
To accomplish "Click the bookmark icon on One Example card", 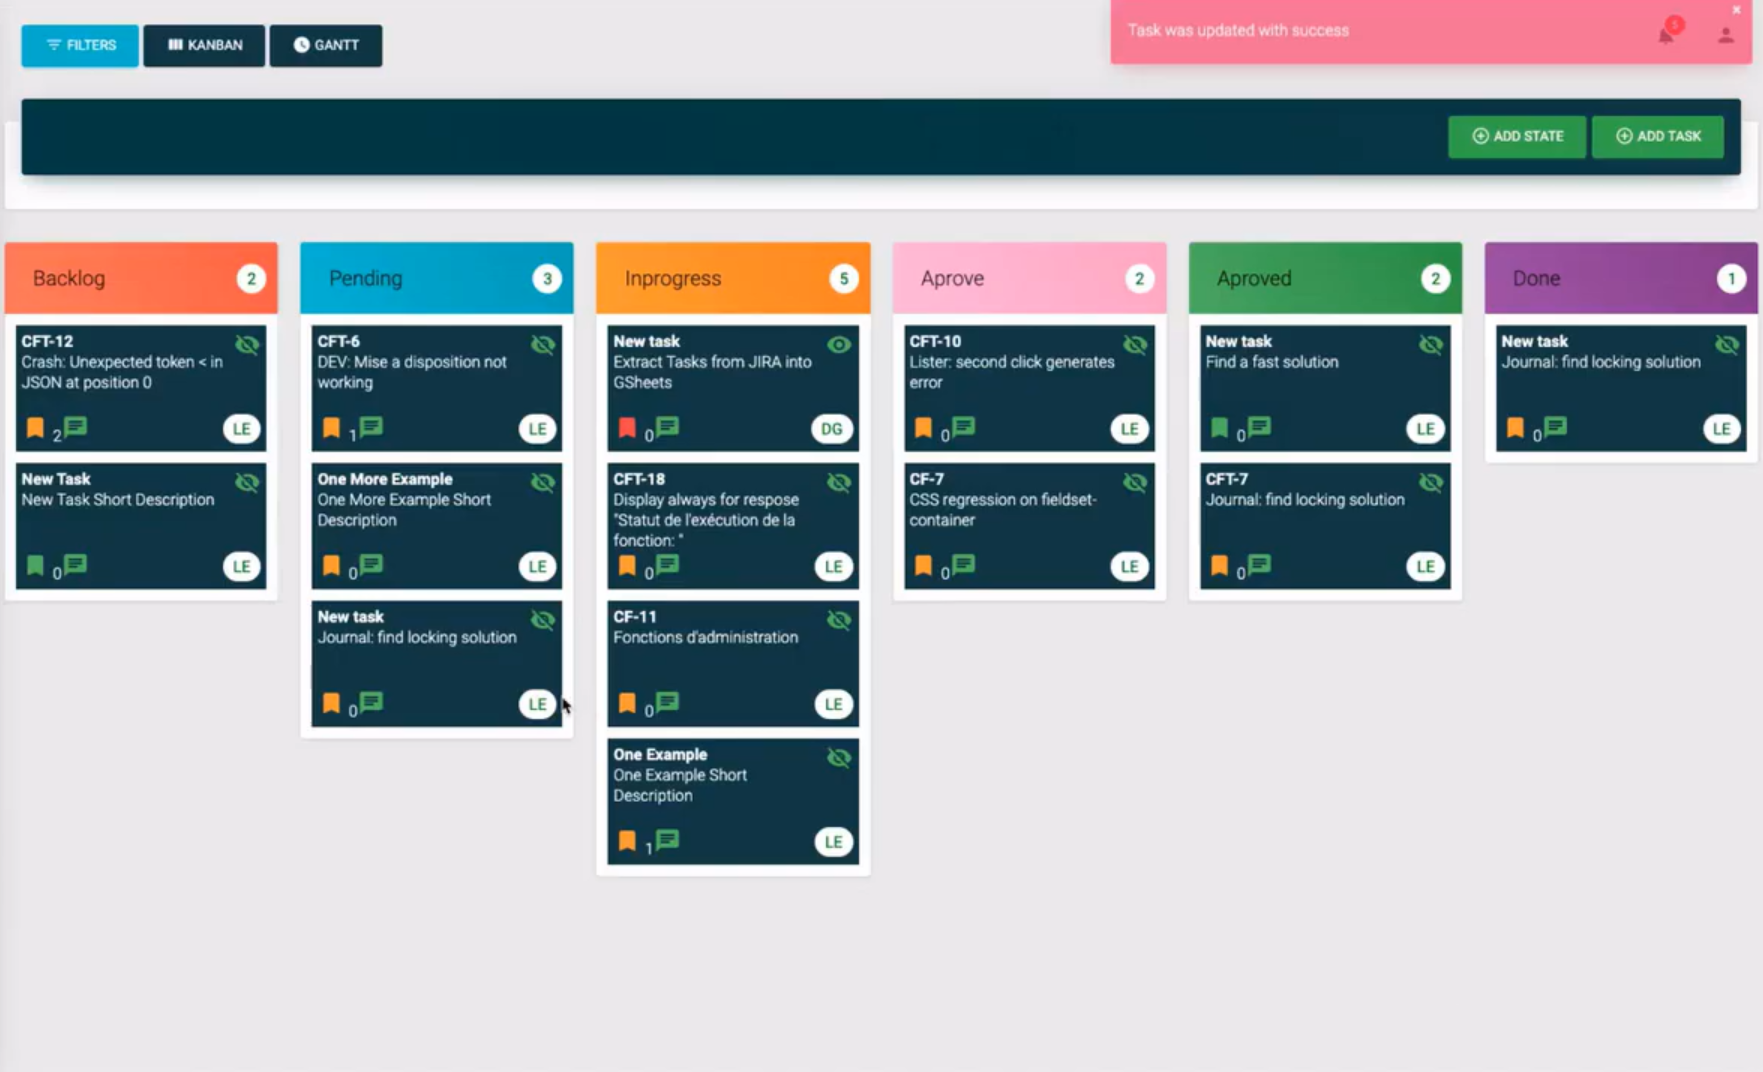I will (626, 840).
